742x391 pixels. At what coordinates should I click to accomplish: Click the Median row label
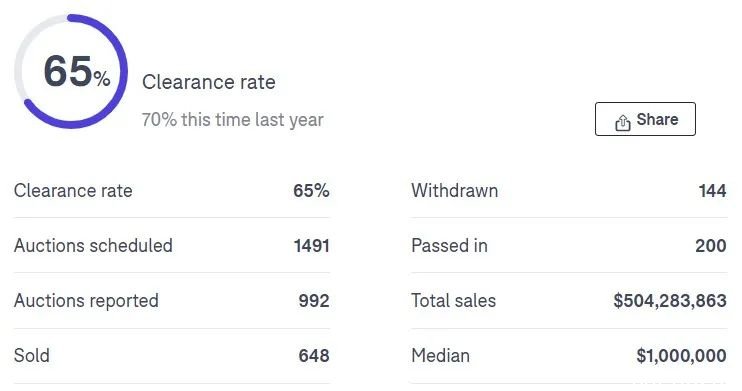pyautogui.click(x=440, y=355)
